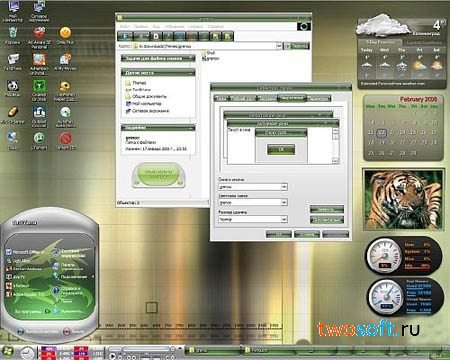Click the Log Off button in Start menu

[37, 331]
